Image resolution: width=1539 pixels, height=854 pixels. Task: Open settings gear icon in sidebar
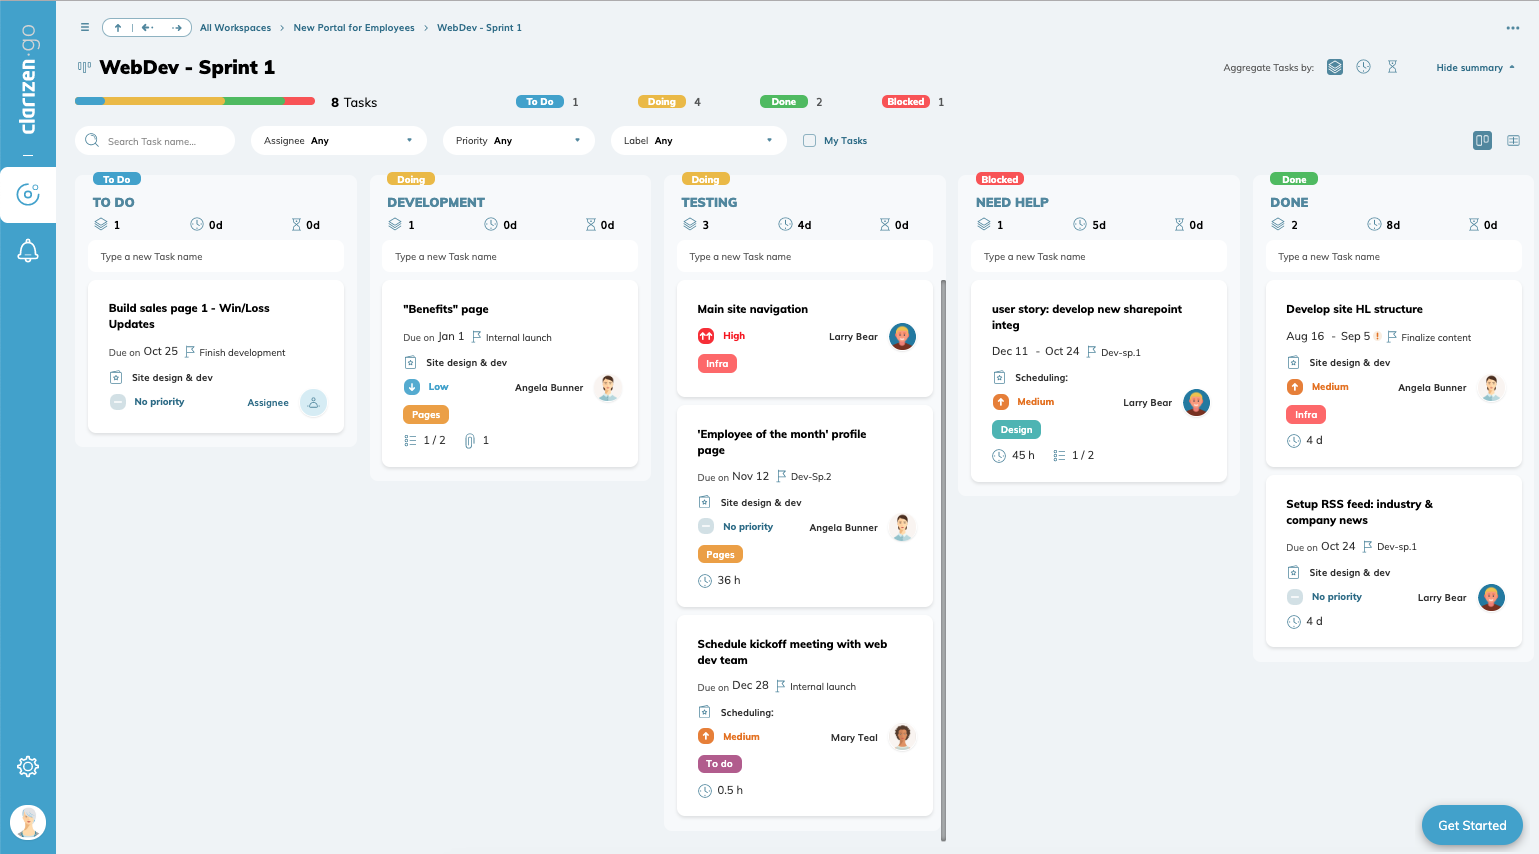(x=28, y=766)
